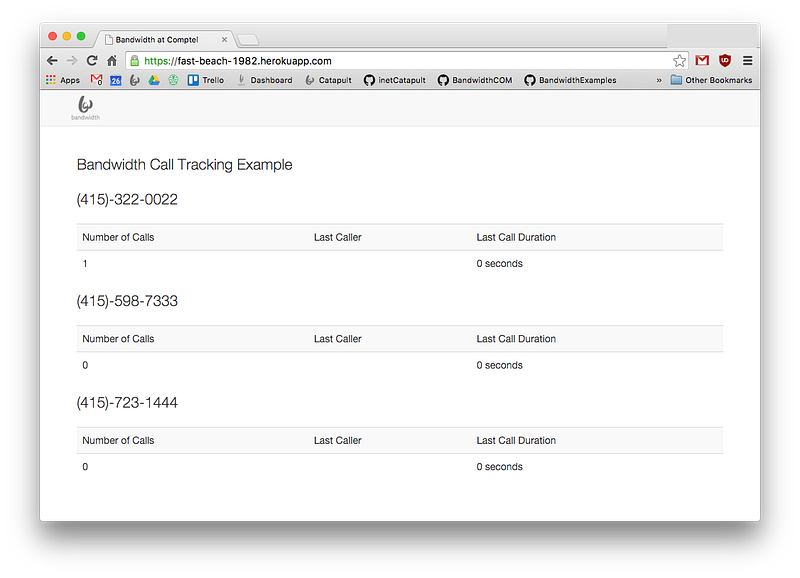The width and height of the screenshot is (800, 578).
Task: Click 0 seconds duration for (415)-723-1444
Action: (x=499, y=467)
